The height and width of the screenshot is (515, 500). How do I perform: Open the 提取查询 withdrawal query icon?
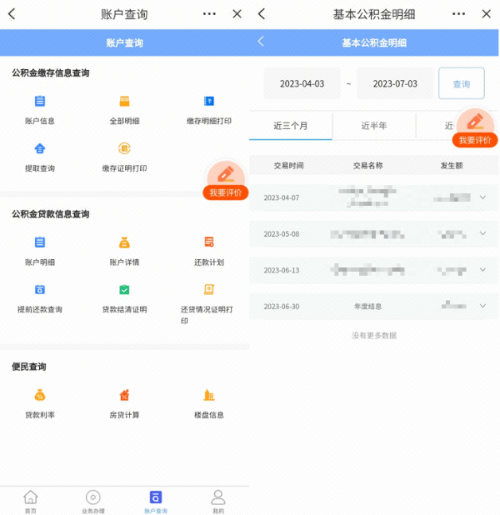(x=40, y=148)
